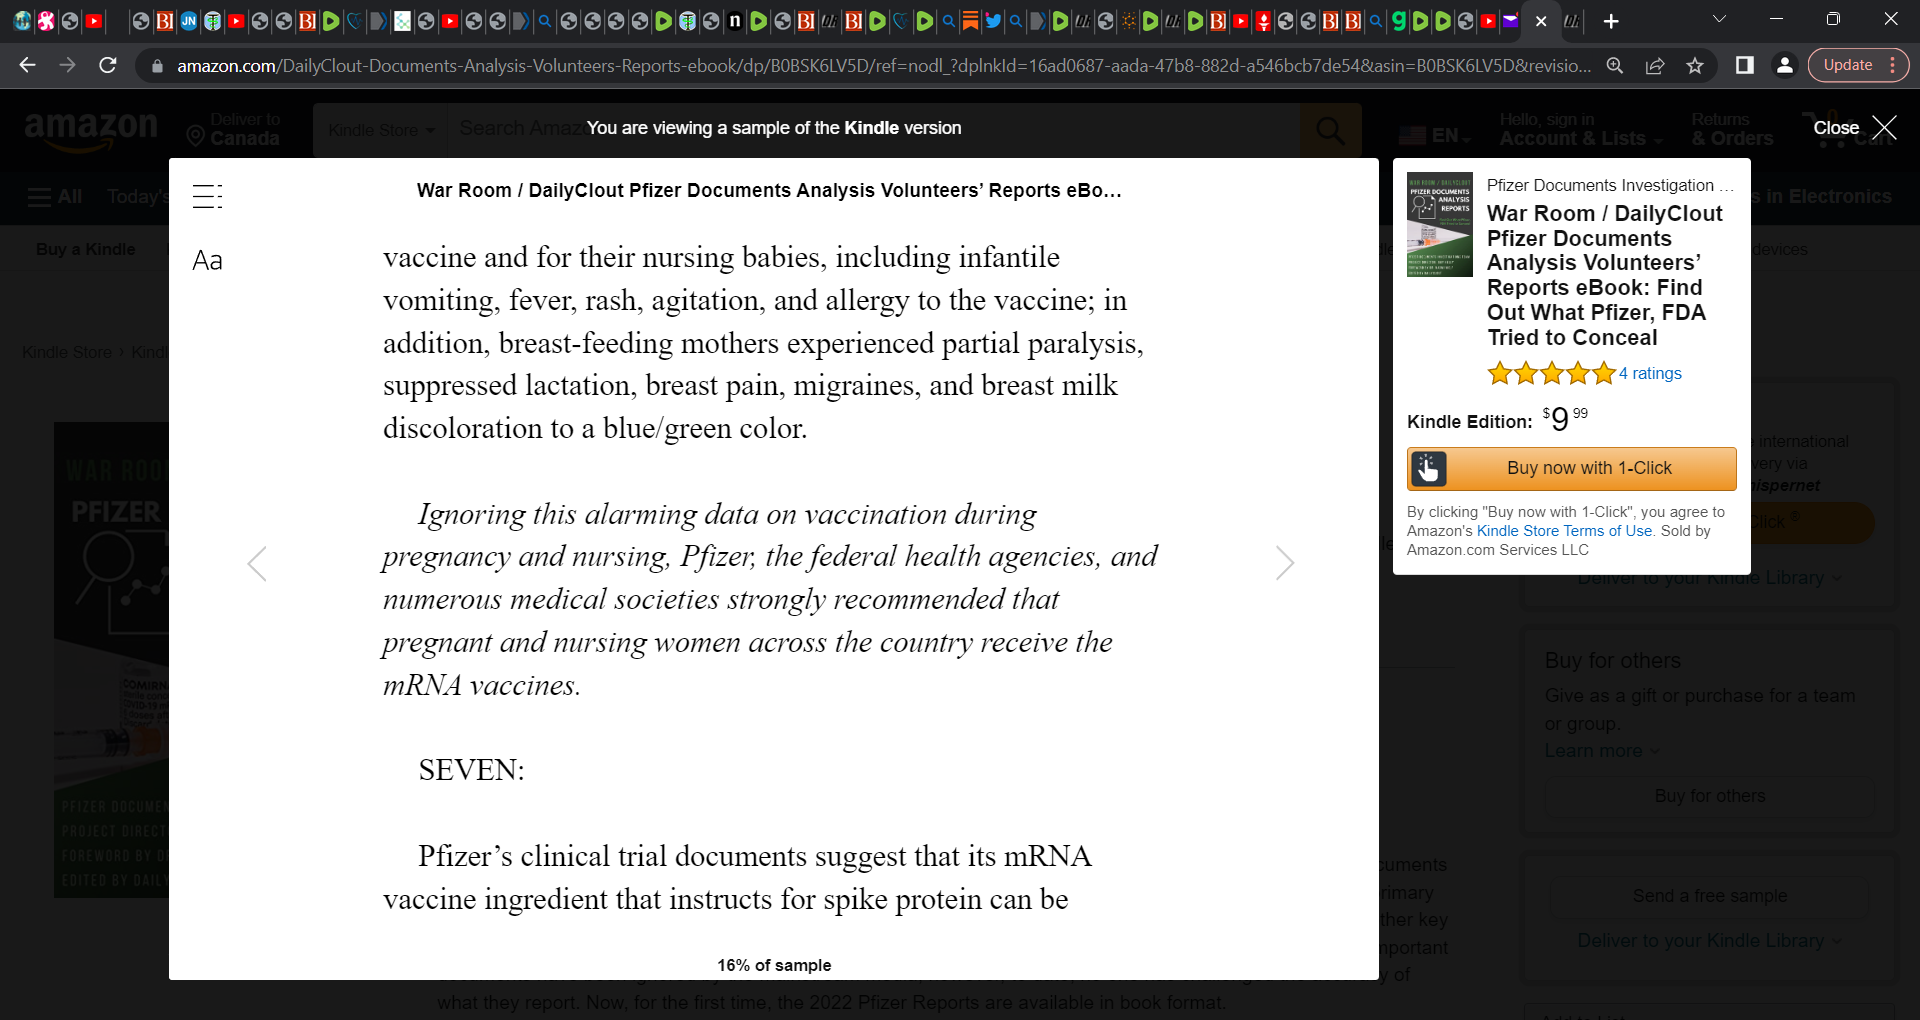
Task: Click the '16% of sample' progress text
Action: coord(774,965)
